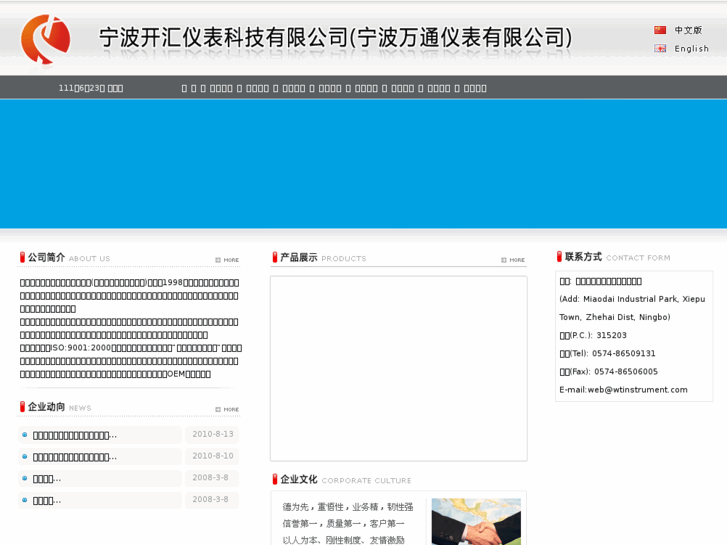This screenshot has height=545, width=727.
Task: Open the news item dated 2010-8-13
Action: 75,436
